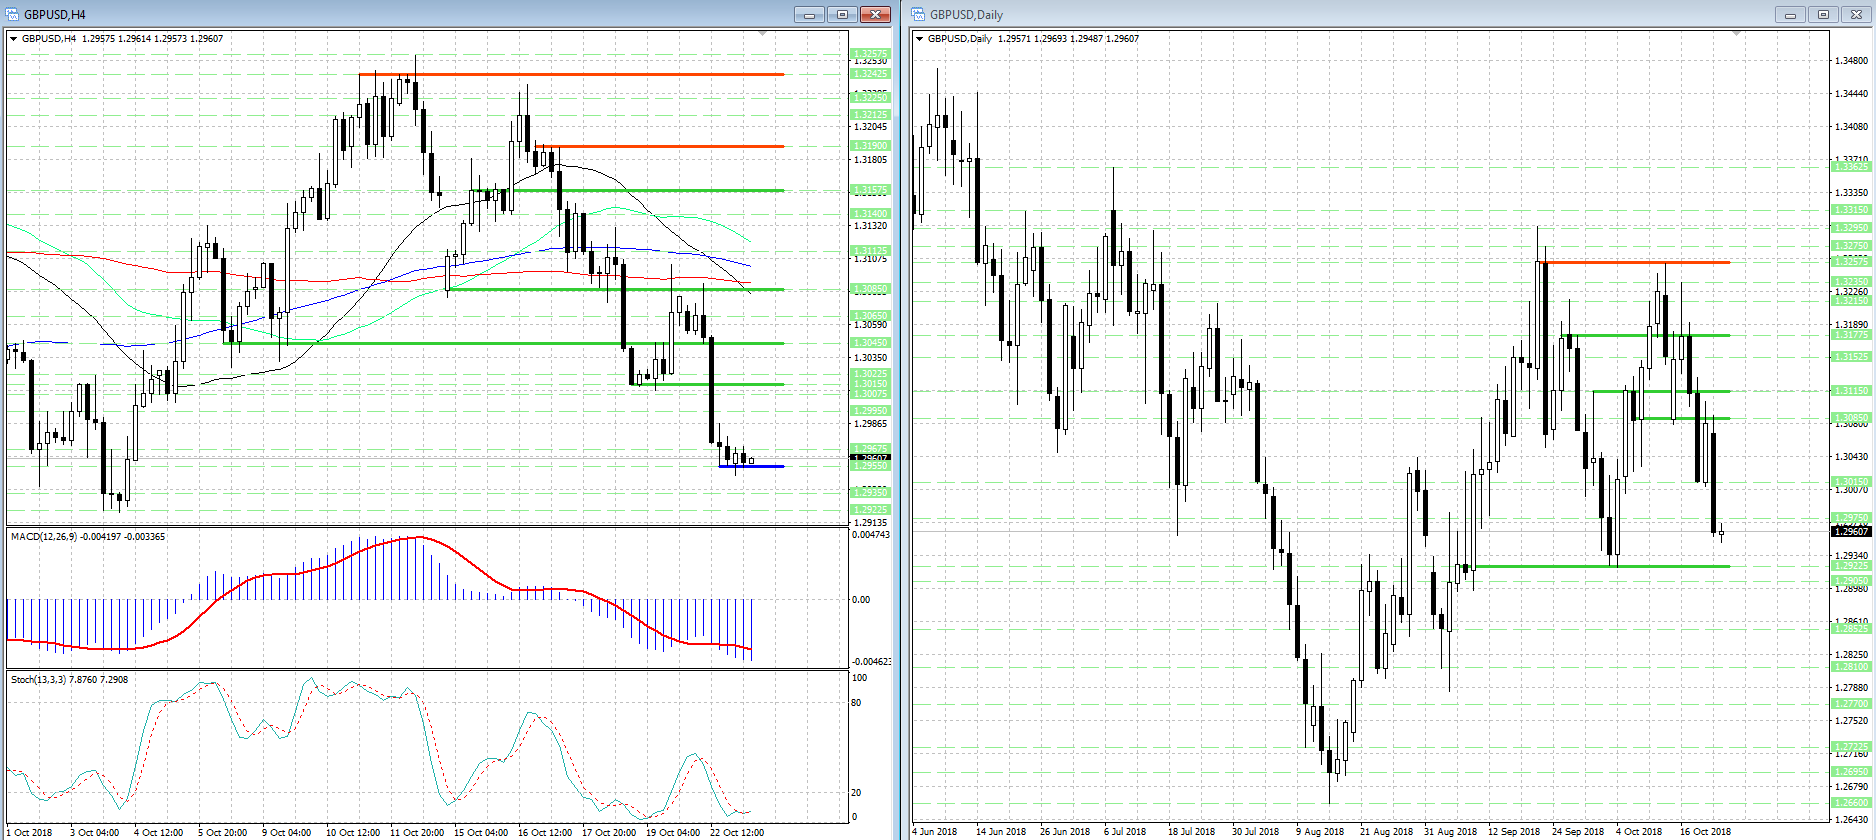Click the MACD scale value 0.004743
Screen dimensions: 1876x840
point(871,535)
